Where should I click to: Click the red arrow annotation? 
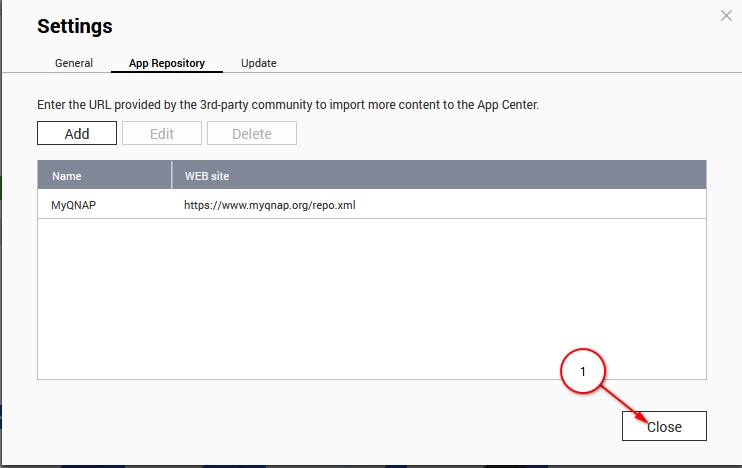click(x=625, y=405)
